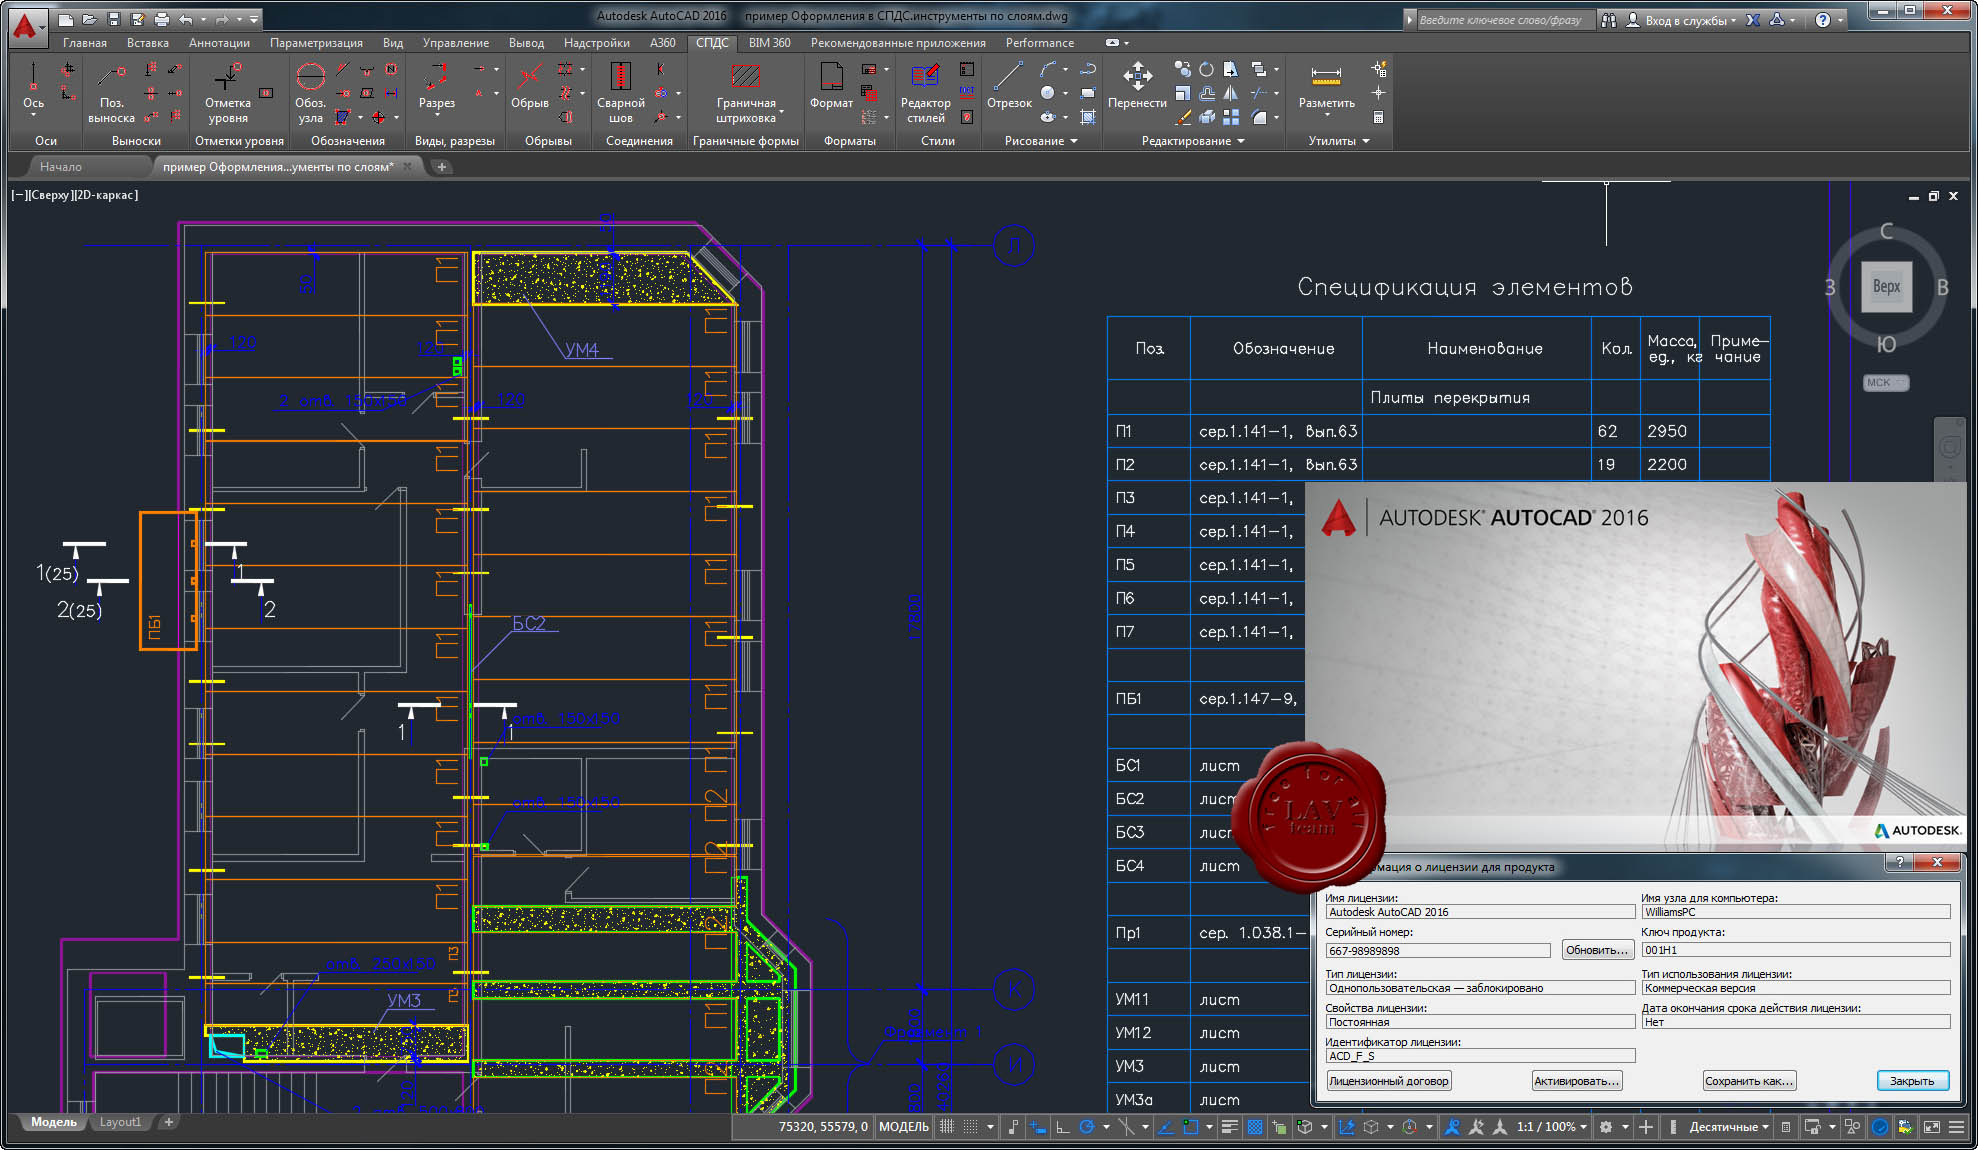1978x1150 pixels.
Task: Click the binoculars search icon
Action: click(1609, 19)
